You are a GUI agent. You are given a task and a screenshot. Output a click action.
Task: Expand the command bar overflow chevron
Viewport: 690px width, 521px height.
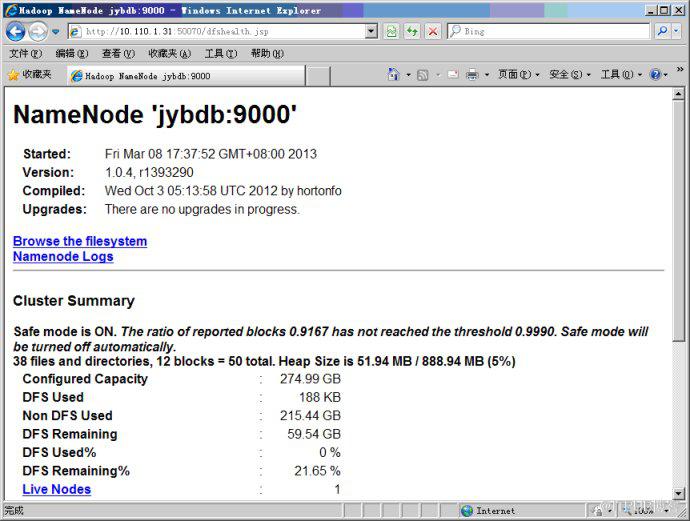click(680, 69)
